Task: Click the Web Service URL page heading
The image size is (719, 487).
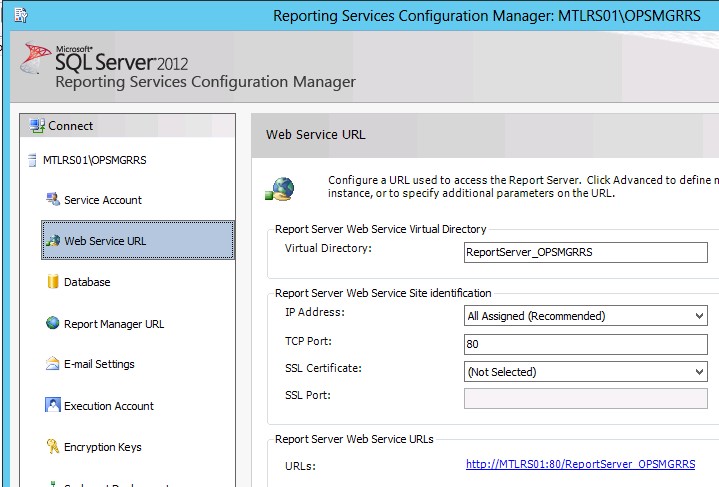Action: click(x=315, y=134)
